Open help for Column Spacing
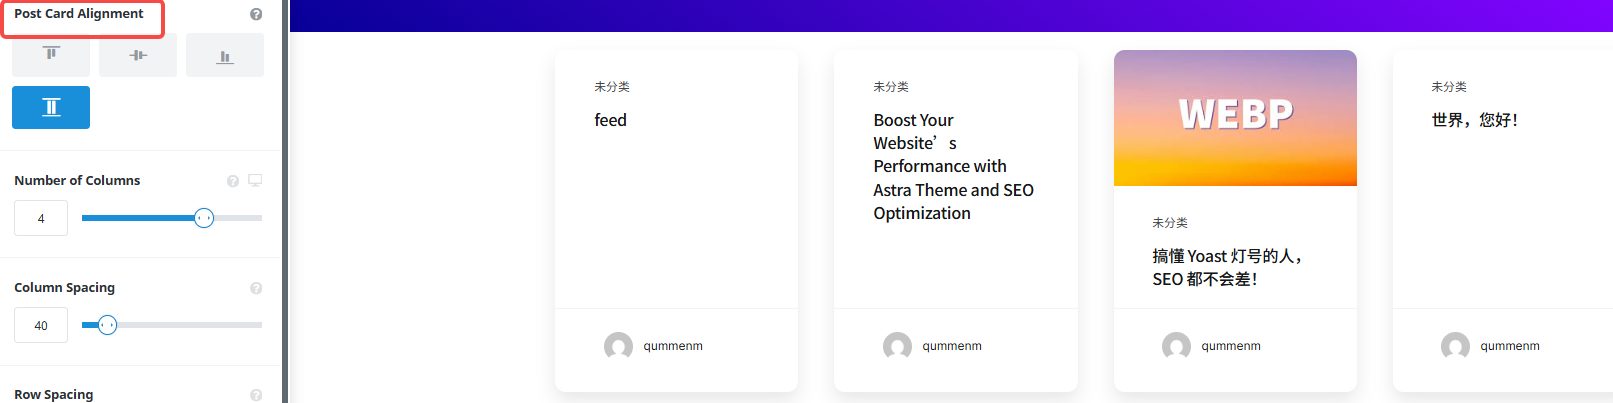 [256, 288]
